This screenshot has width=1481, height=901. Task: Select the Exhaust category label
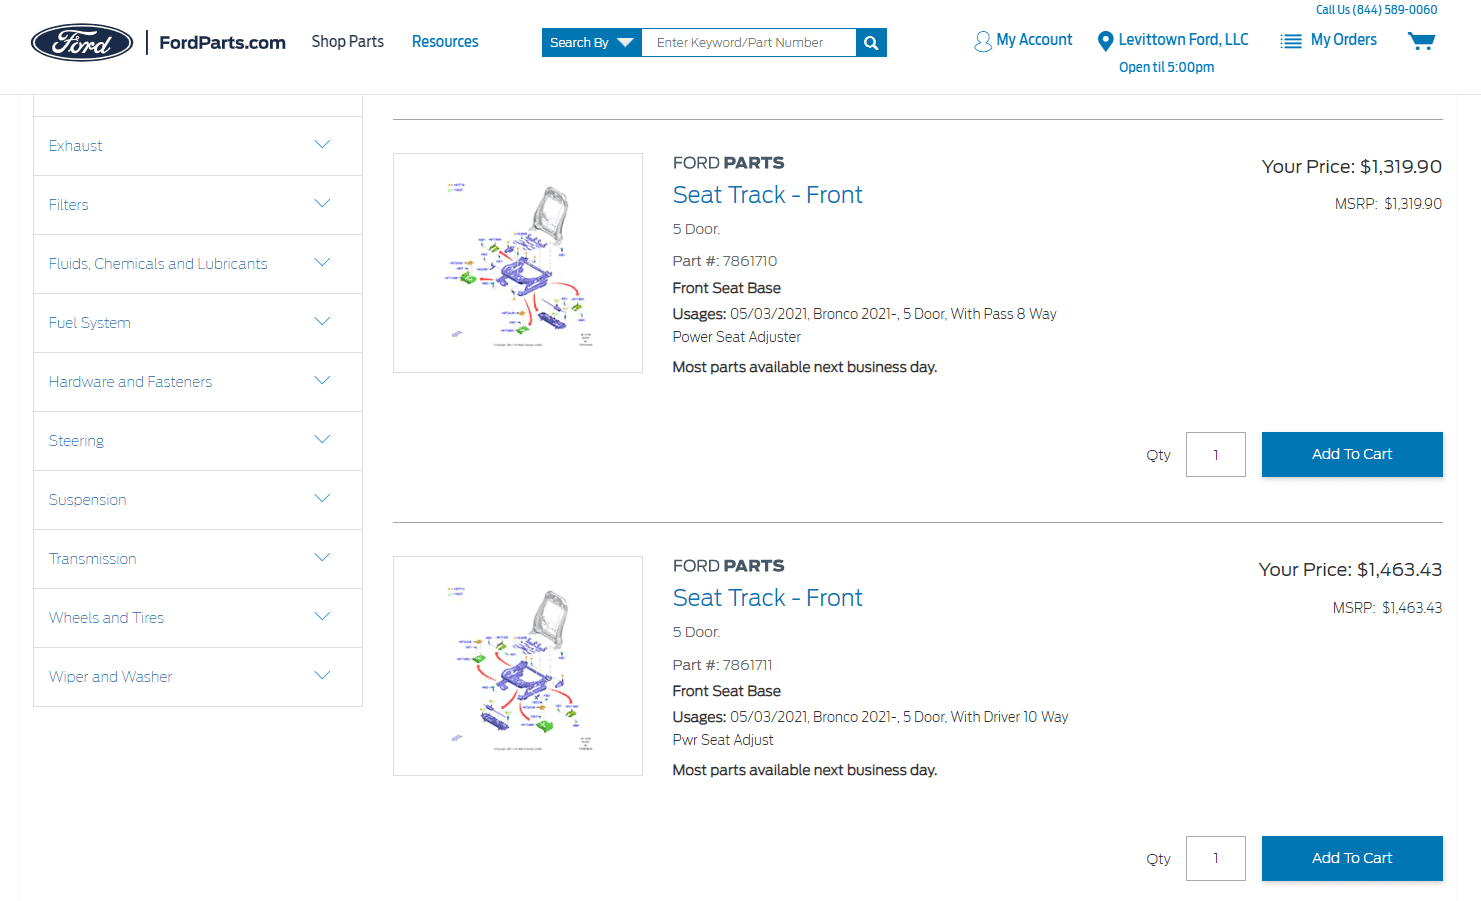tap(76, 146)
